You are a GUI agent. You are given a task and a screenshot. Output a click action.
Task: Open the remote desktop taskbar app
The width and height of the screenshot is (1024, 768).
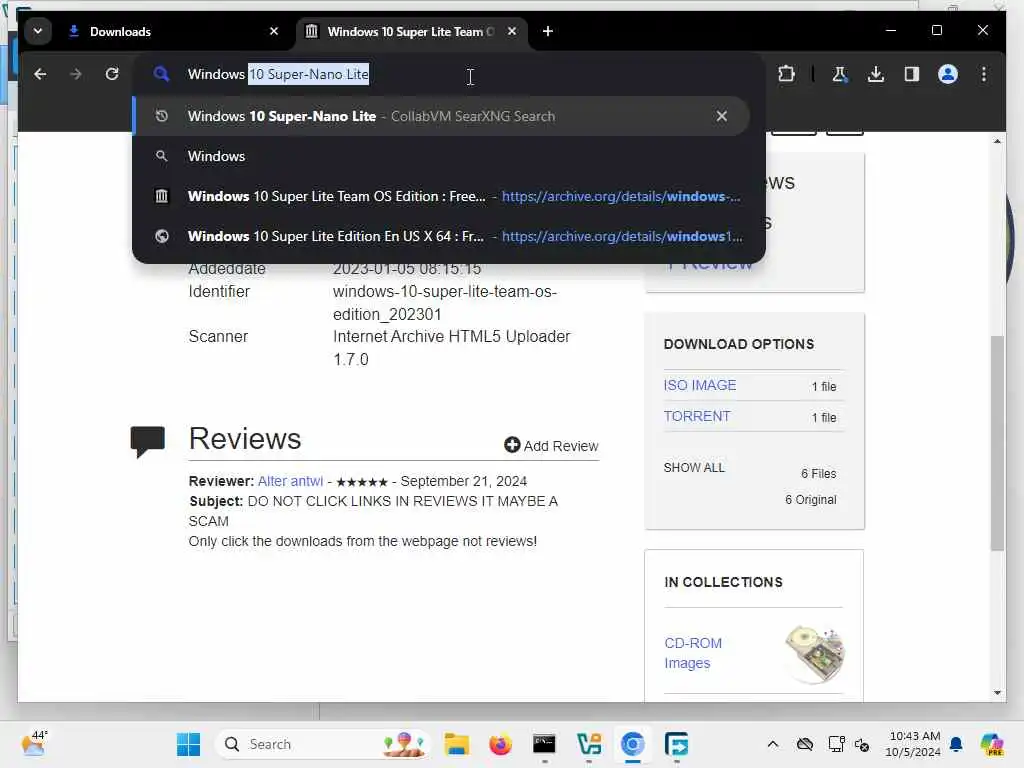(676, 744)
